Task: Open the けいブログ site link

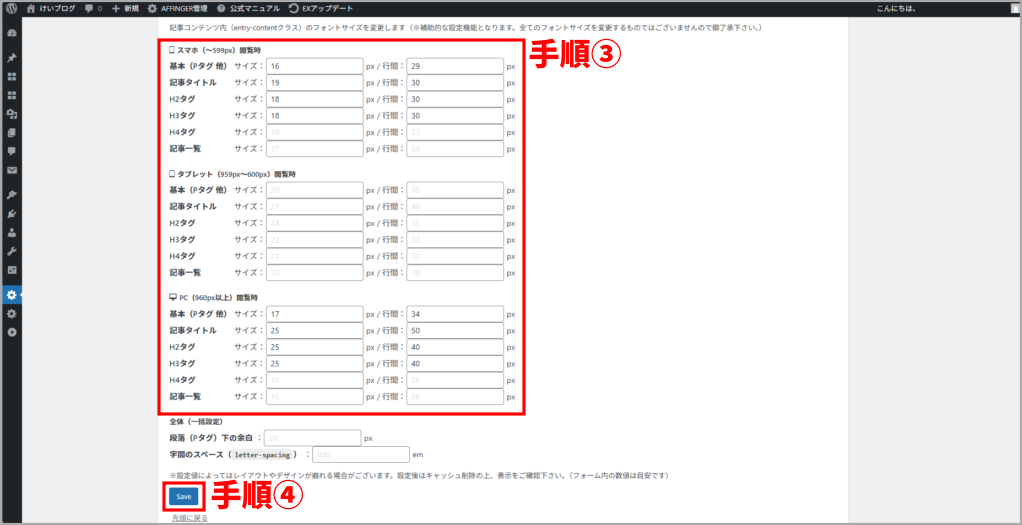Action: tap(52, 8)
